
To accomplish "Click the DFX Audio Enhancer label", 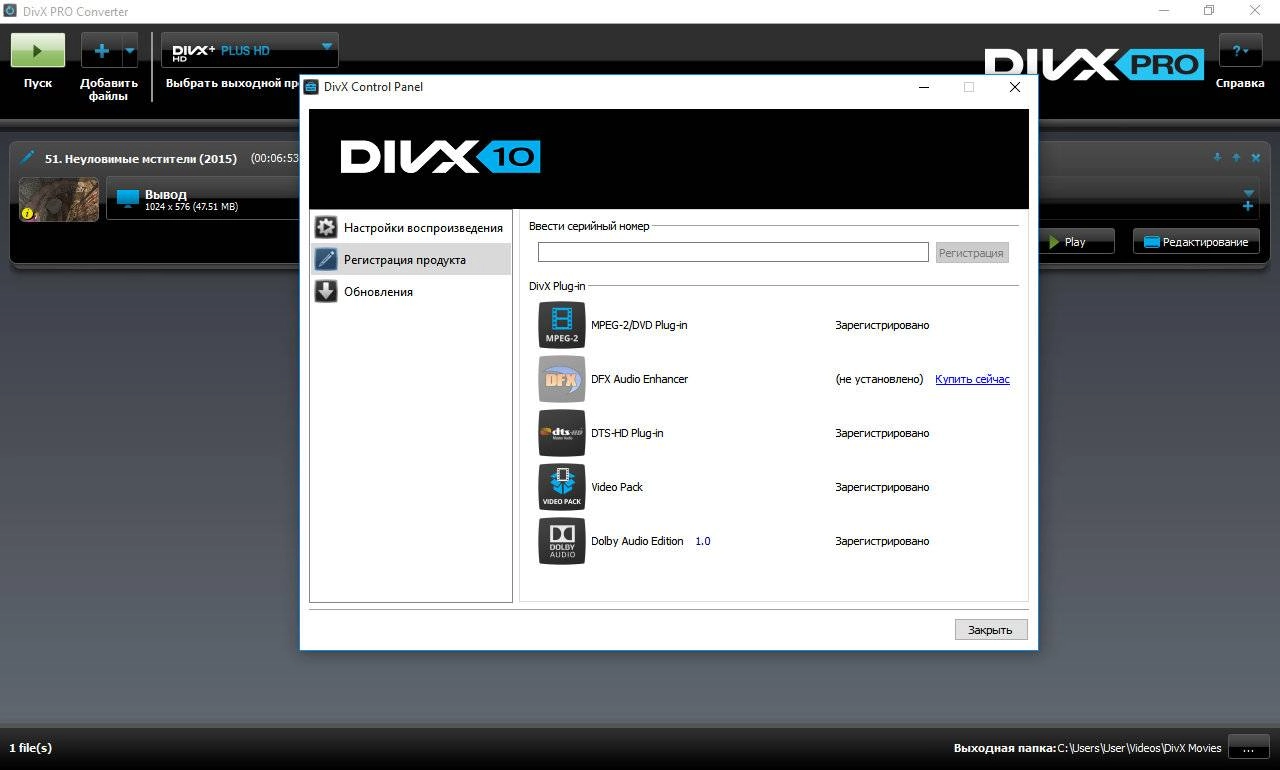I will 639,379.
